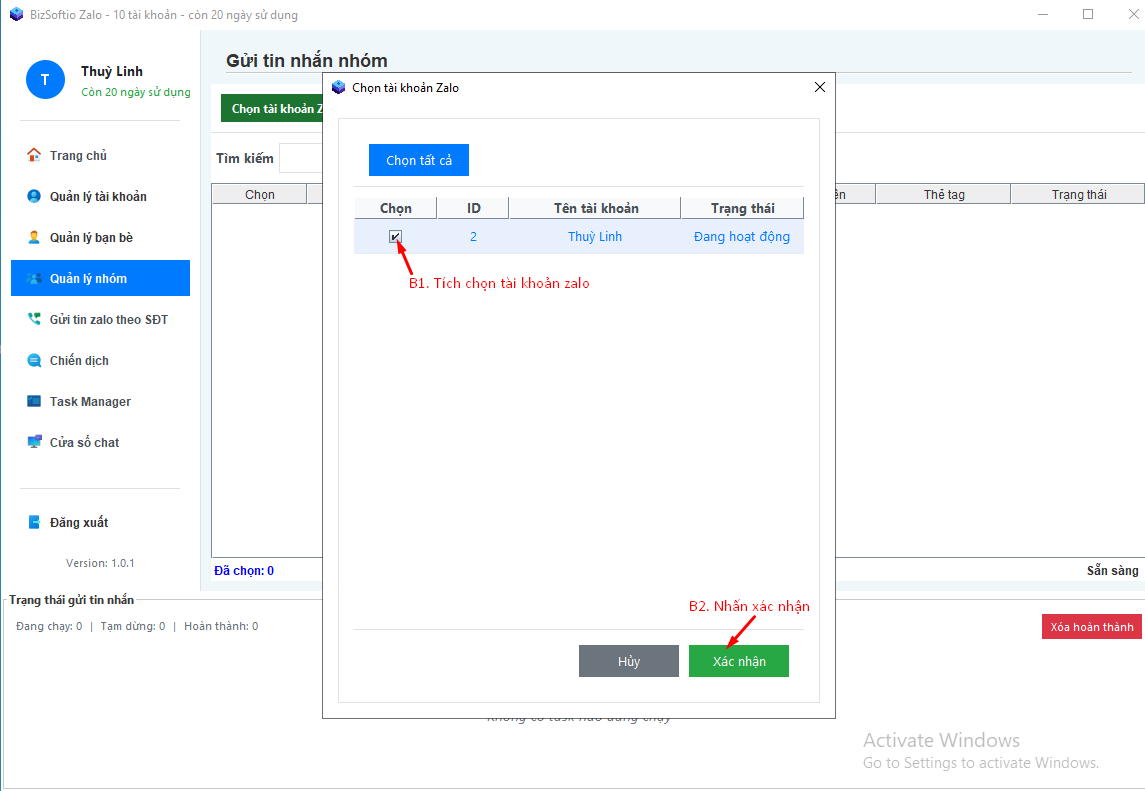The height and width of the screenshot is (791, 1145).
Task: Click the Đang hoạt động status cell
Action: [741, 237]
